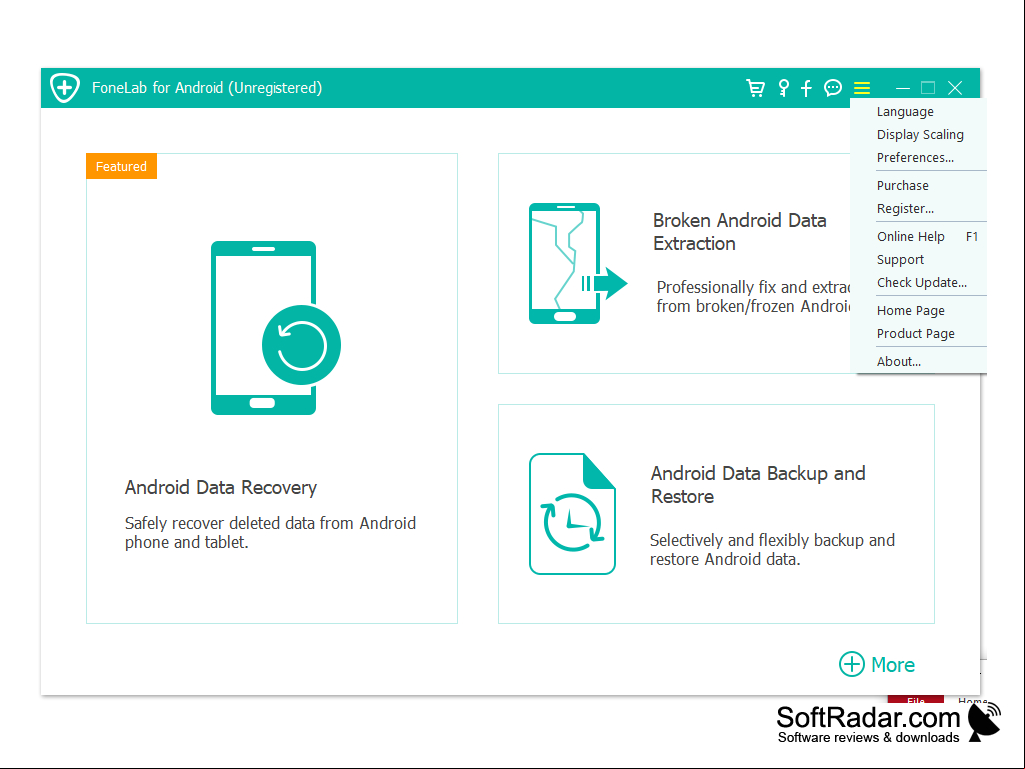
Task: Click the FoneLab shield logo icon
Action: tap(65, 88)
